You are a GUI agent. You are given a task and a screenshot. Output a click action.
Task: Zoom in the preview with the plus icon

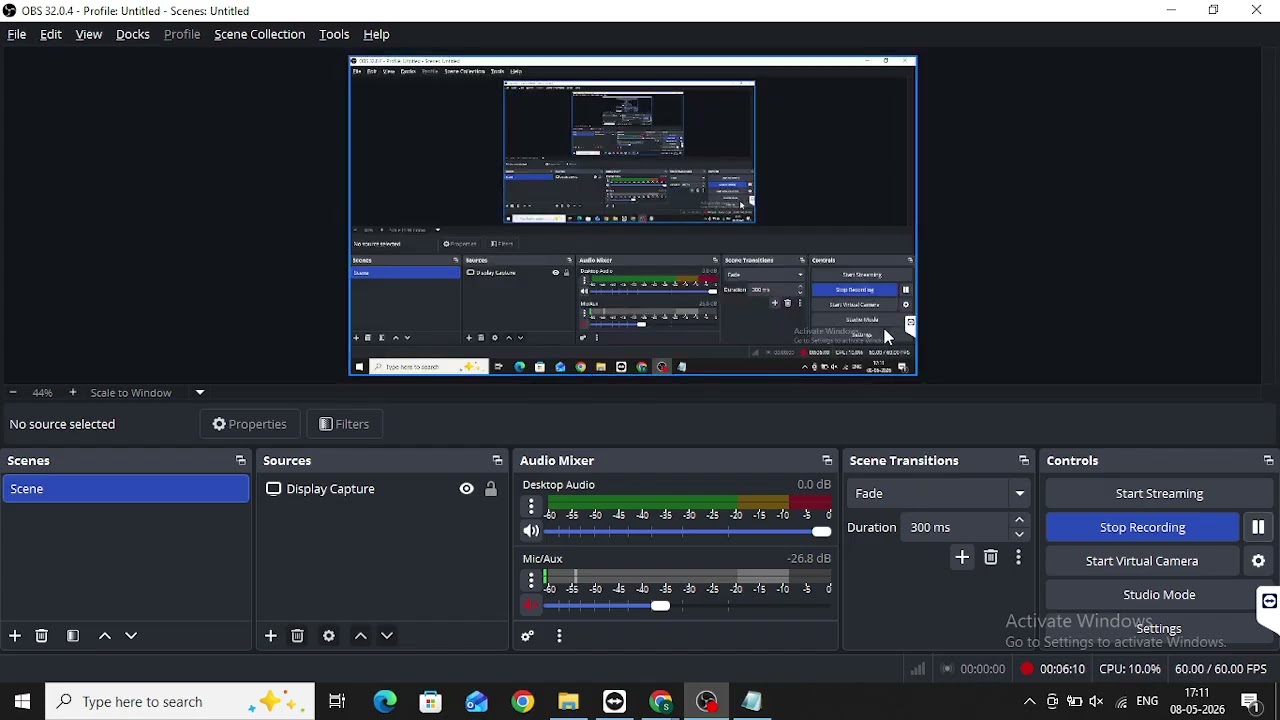(72, 393)
